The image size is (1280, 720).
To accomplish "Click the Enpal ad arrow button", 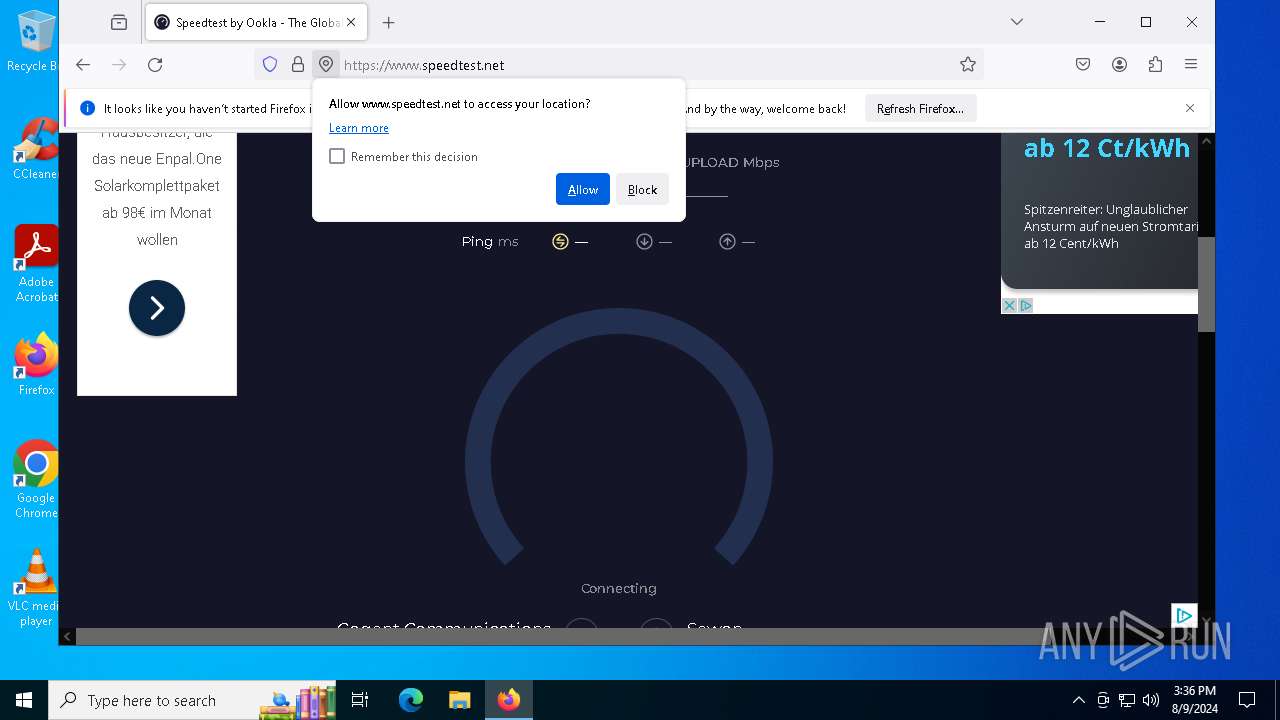I will (157, 308).
